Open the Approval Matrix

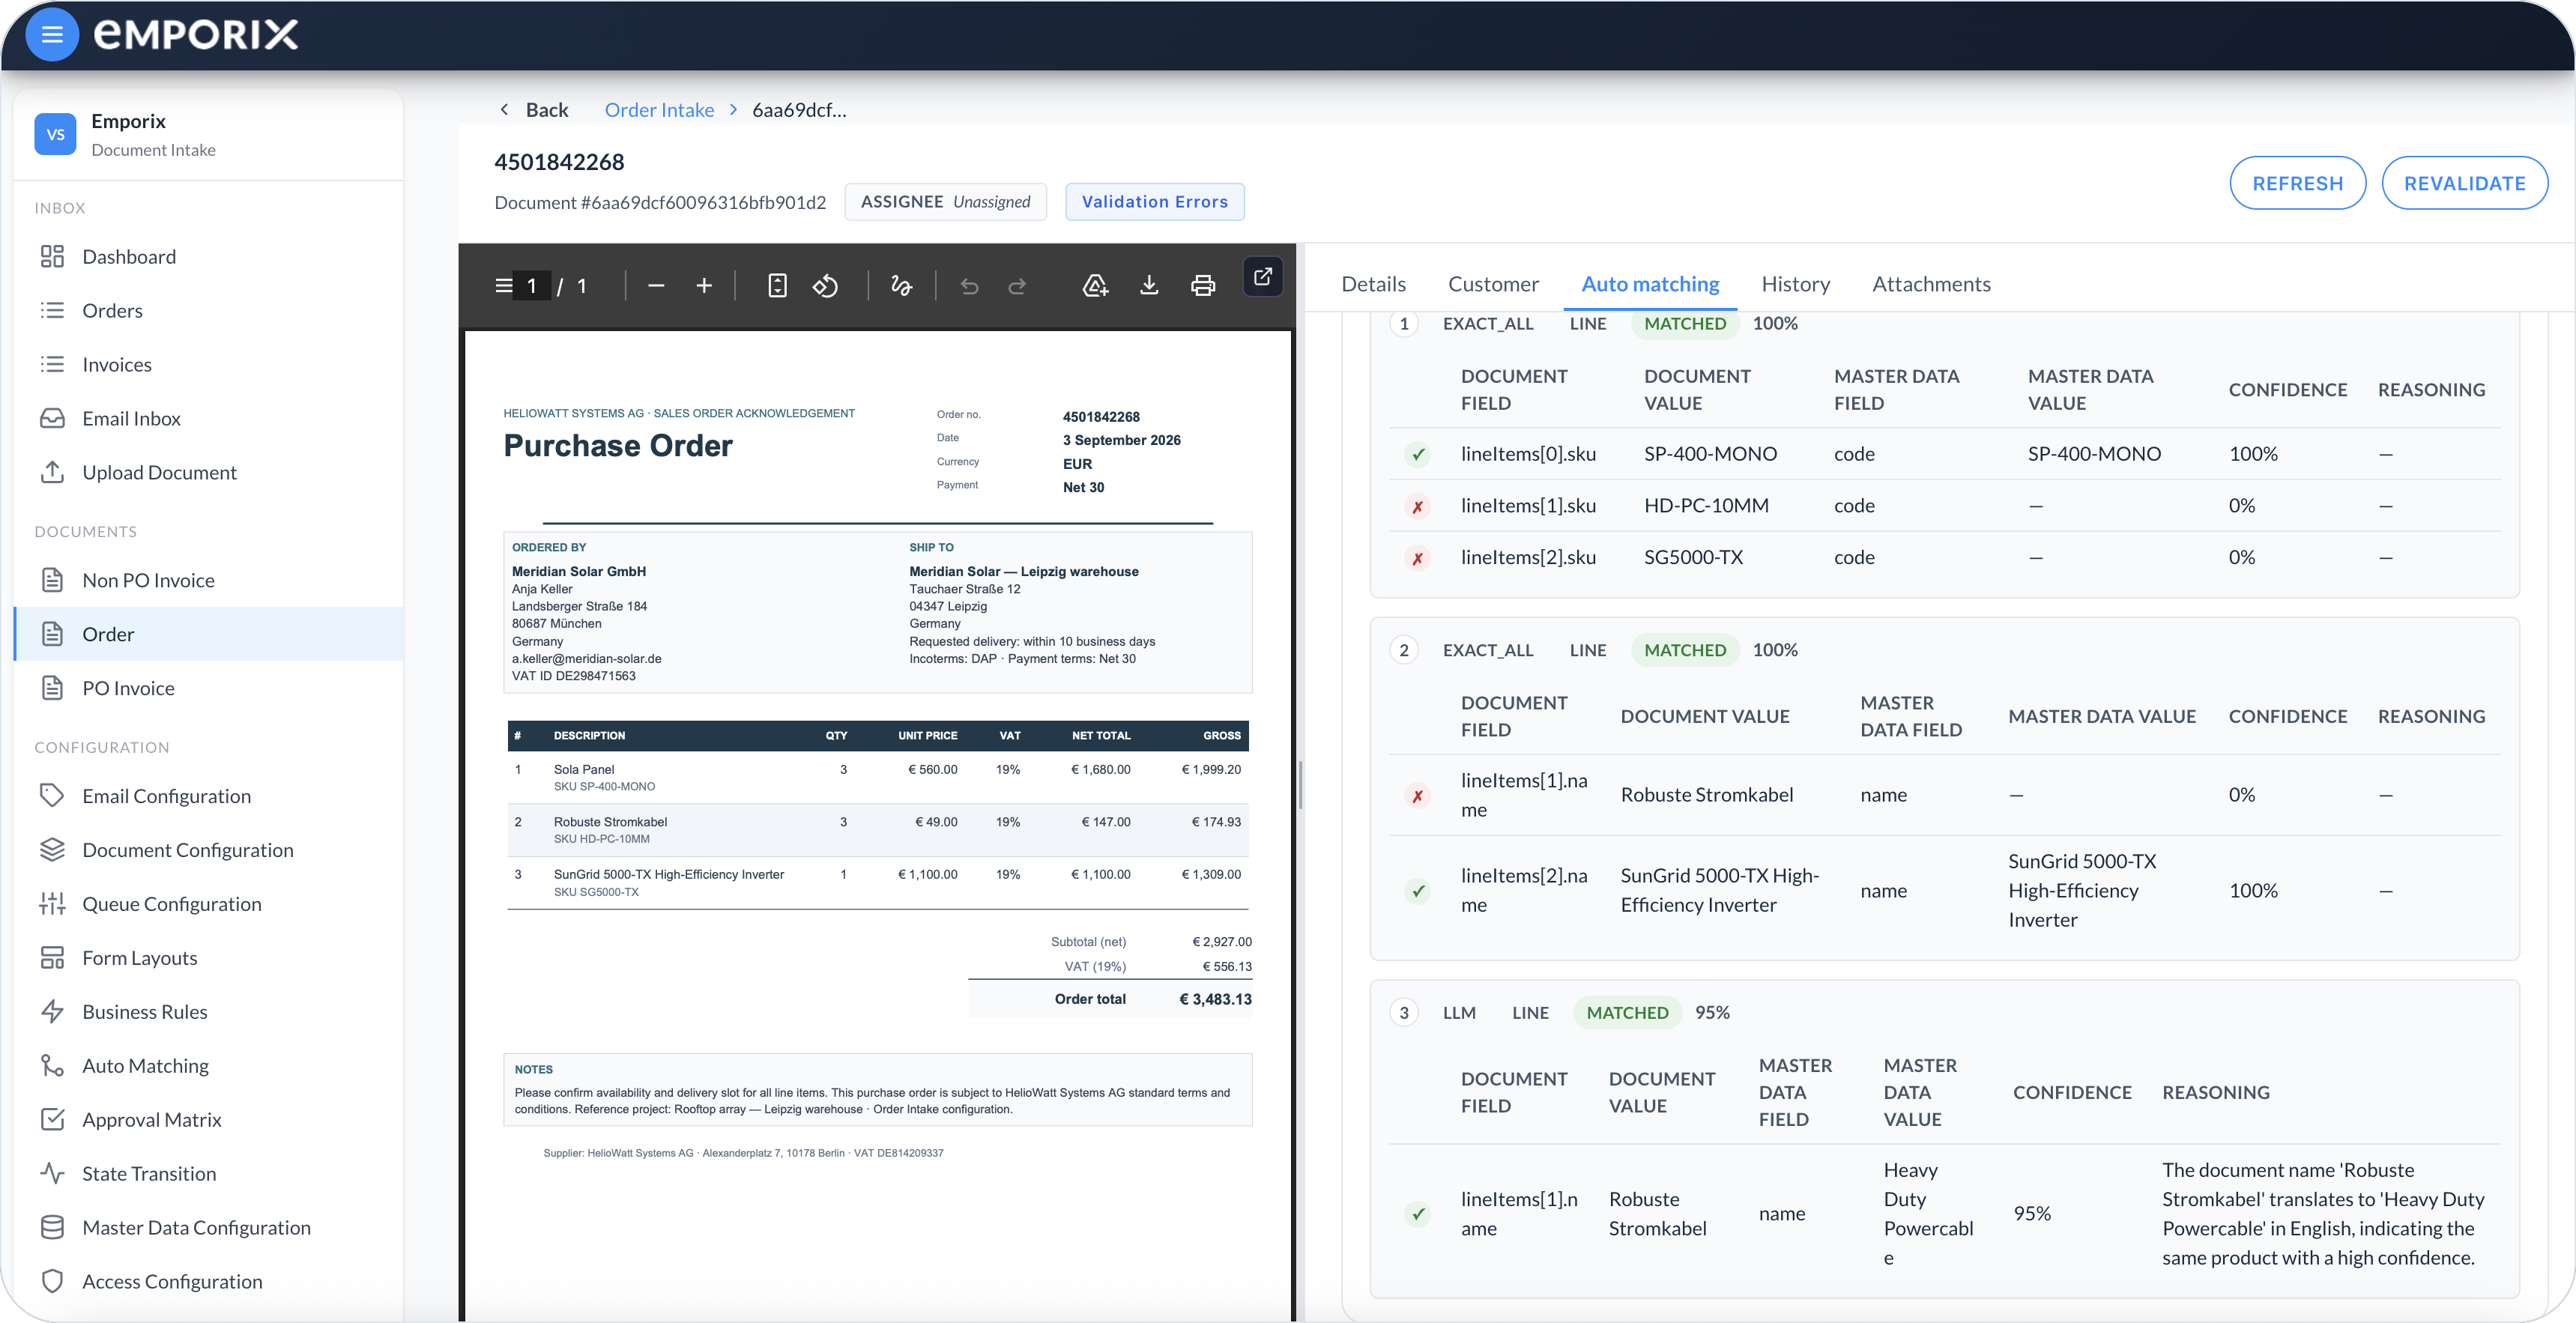(208, 1120)
